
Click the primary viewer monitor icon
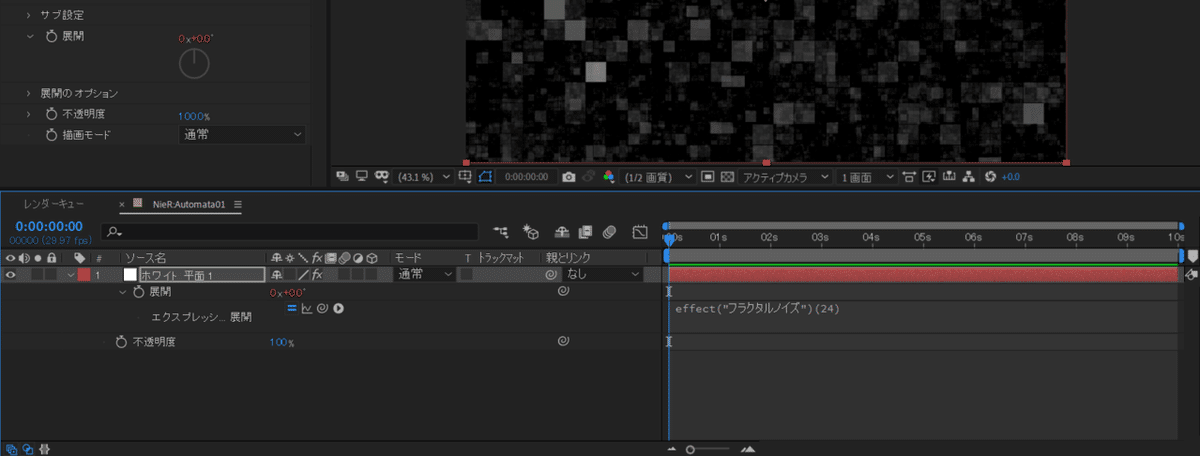[x=361, y=176]
